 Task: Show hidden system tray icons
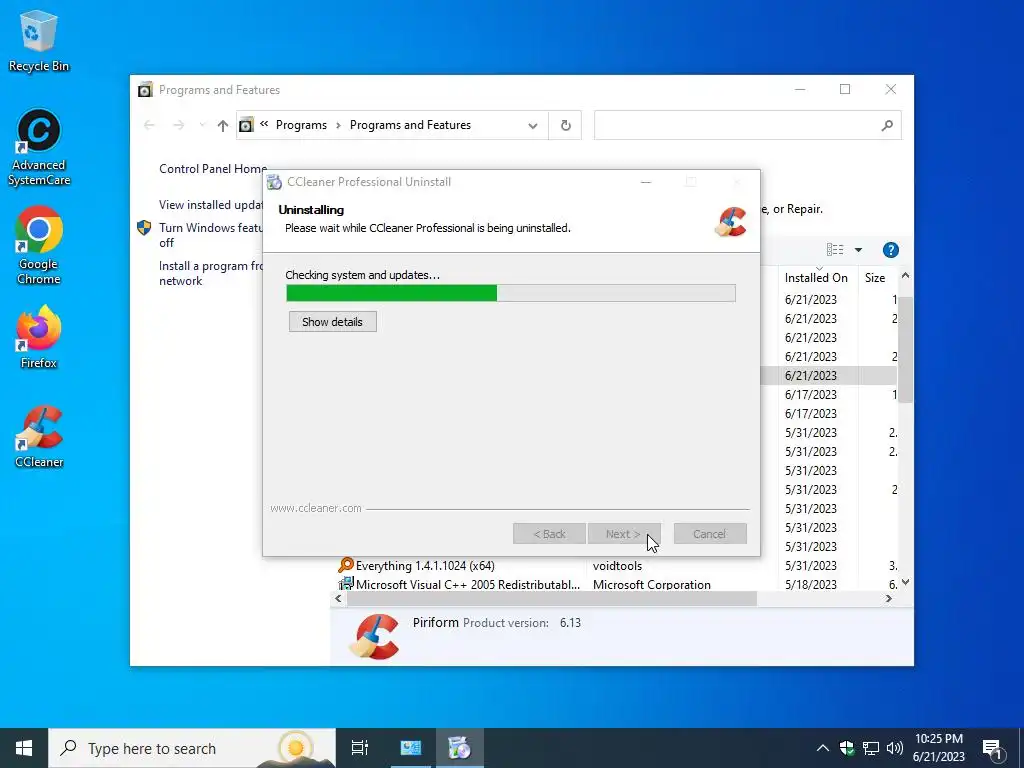coord(823,748)
